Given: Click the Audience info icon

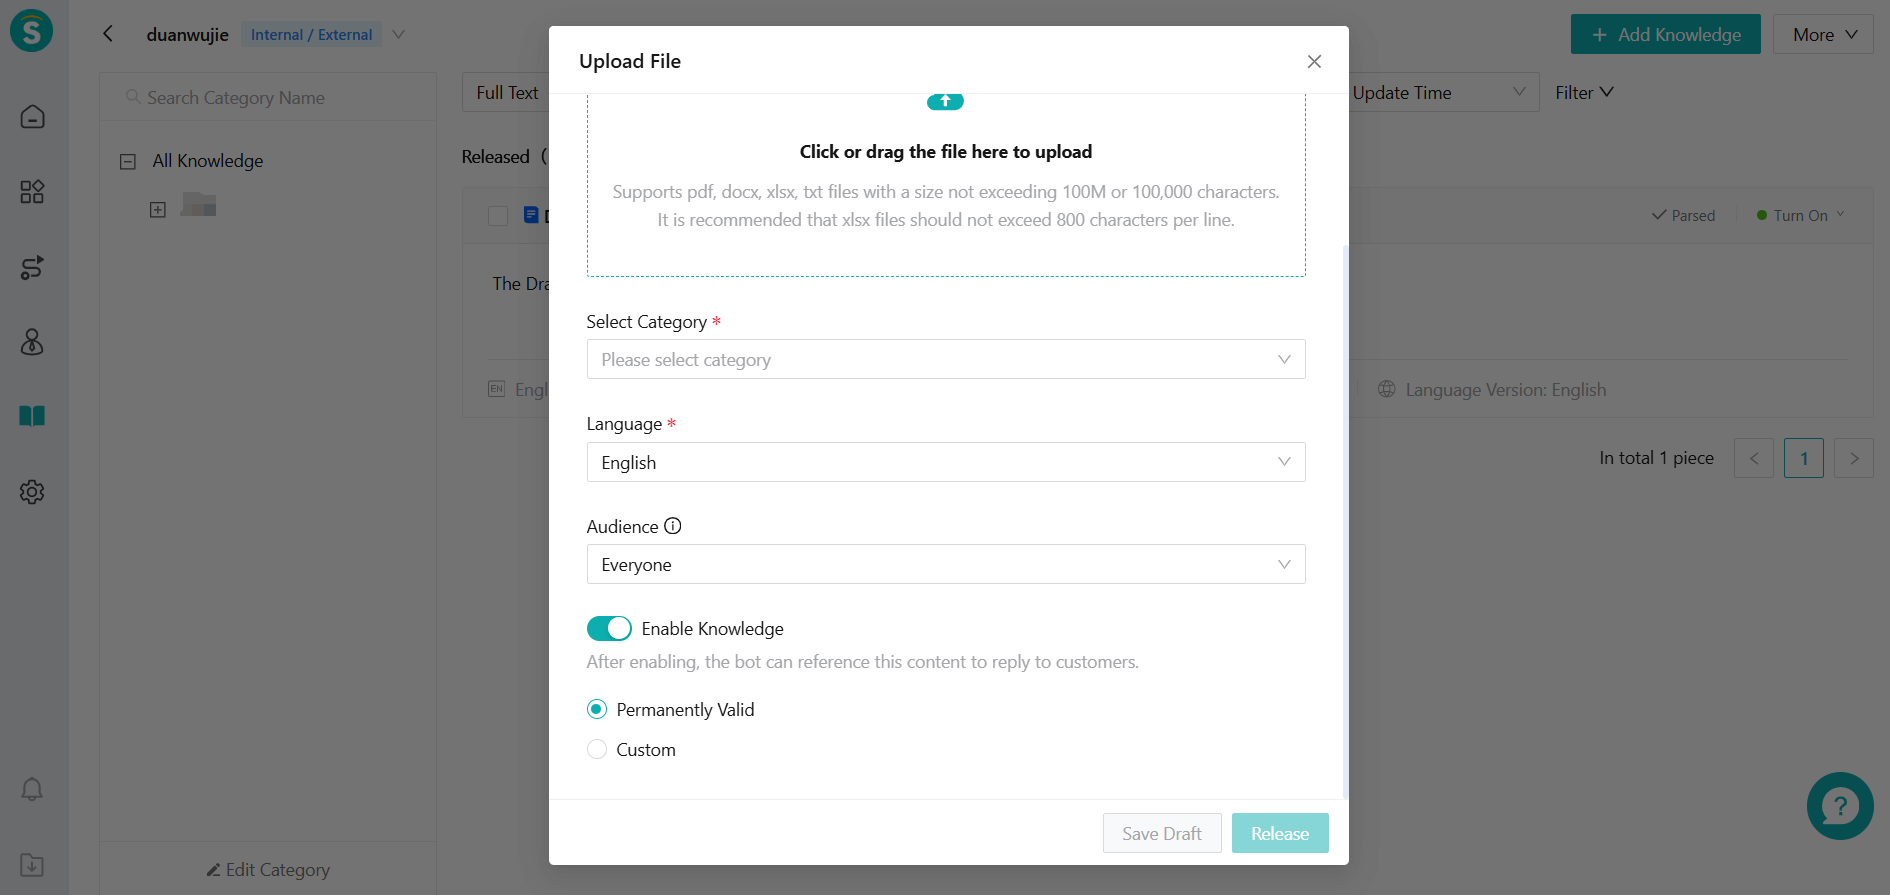Looking at the screenshot, I should [673, 526].
